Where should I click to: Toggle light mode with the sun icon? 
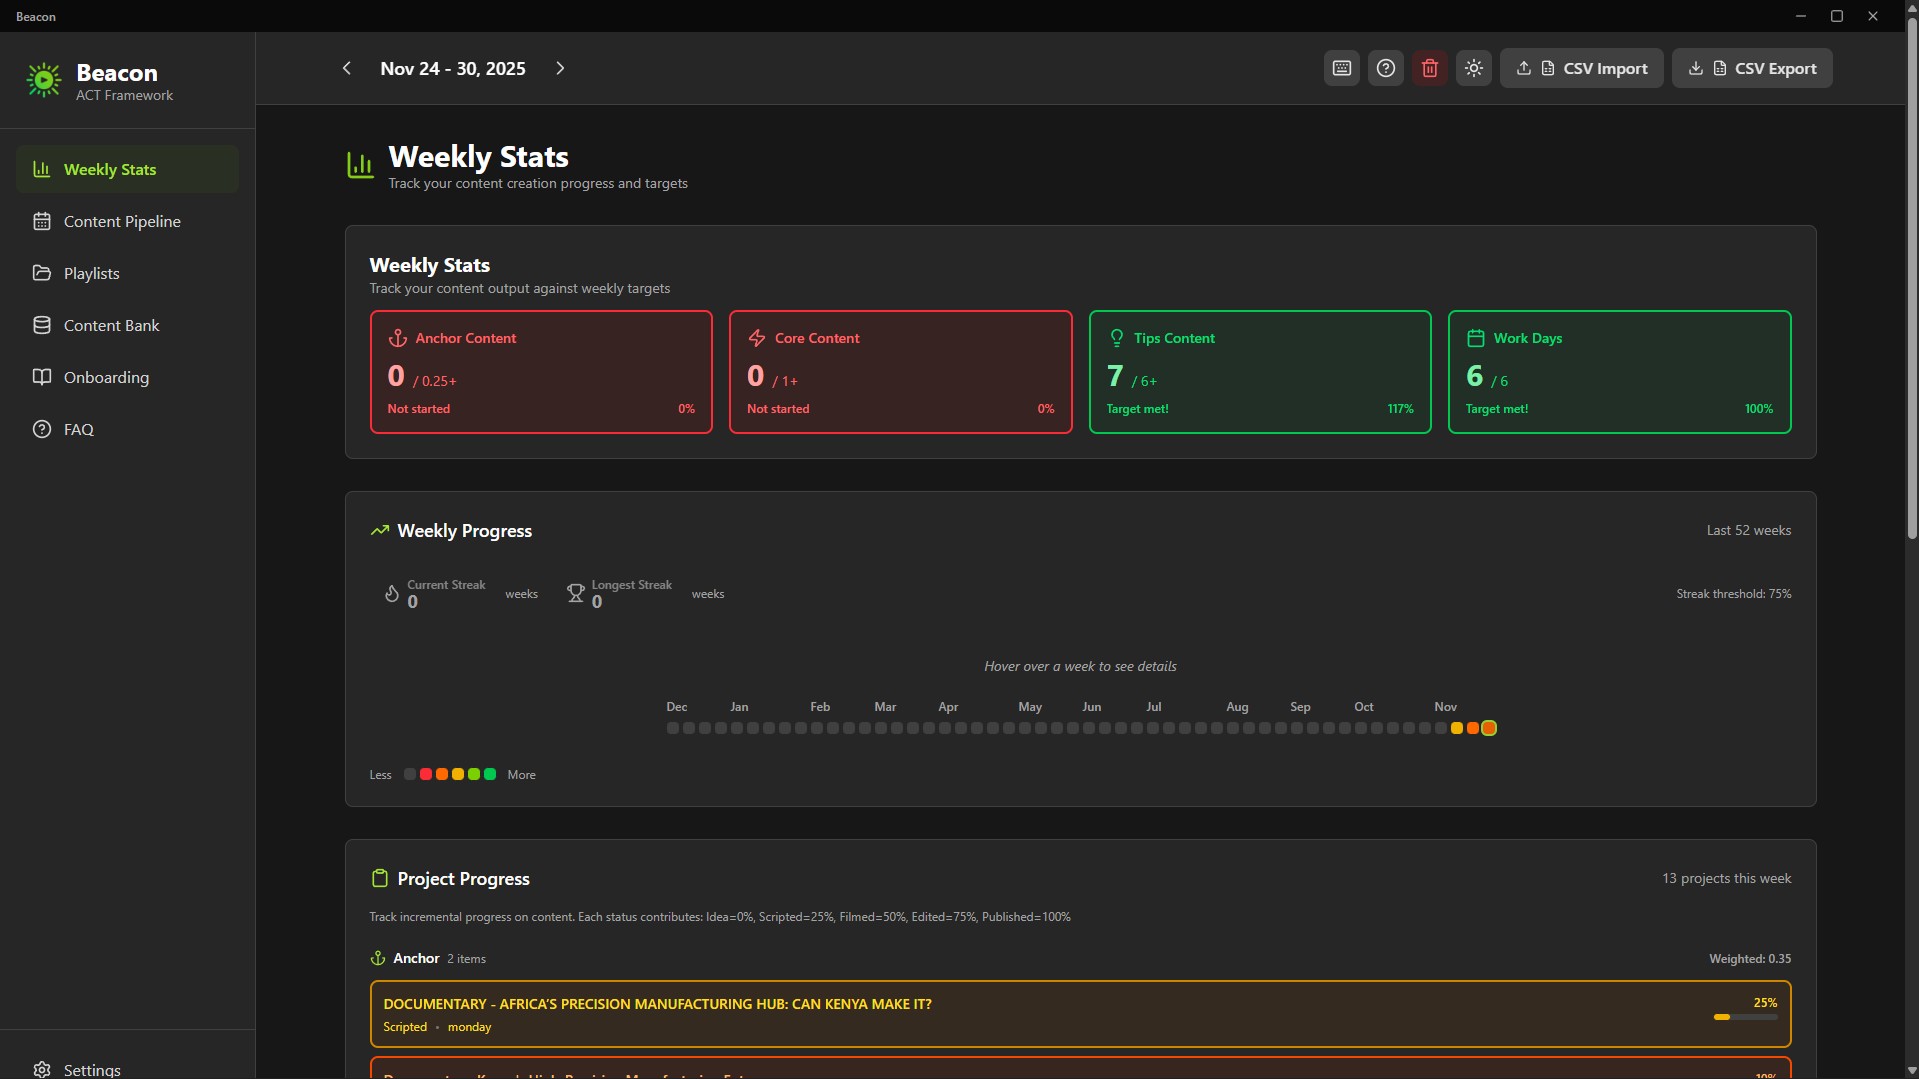(x=1473, y=68)
